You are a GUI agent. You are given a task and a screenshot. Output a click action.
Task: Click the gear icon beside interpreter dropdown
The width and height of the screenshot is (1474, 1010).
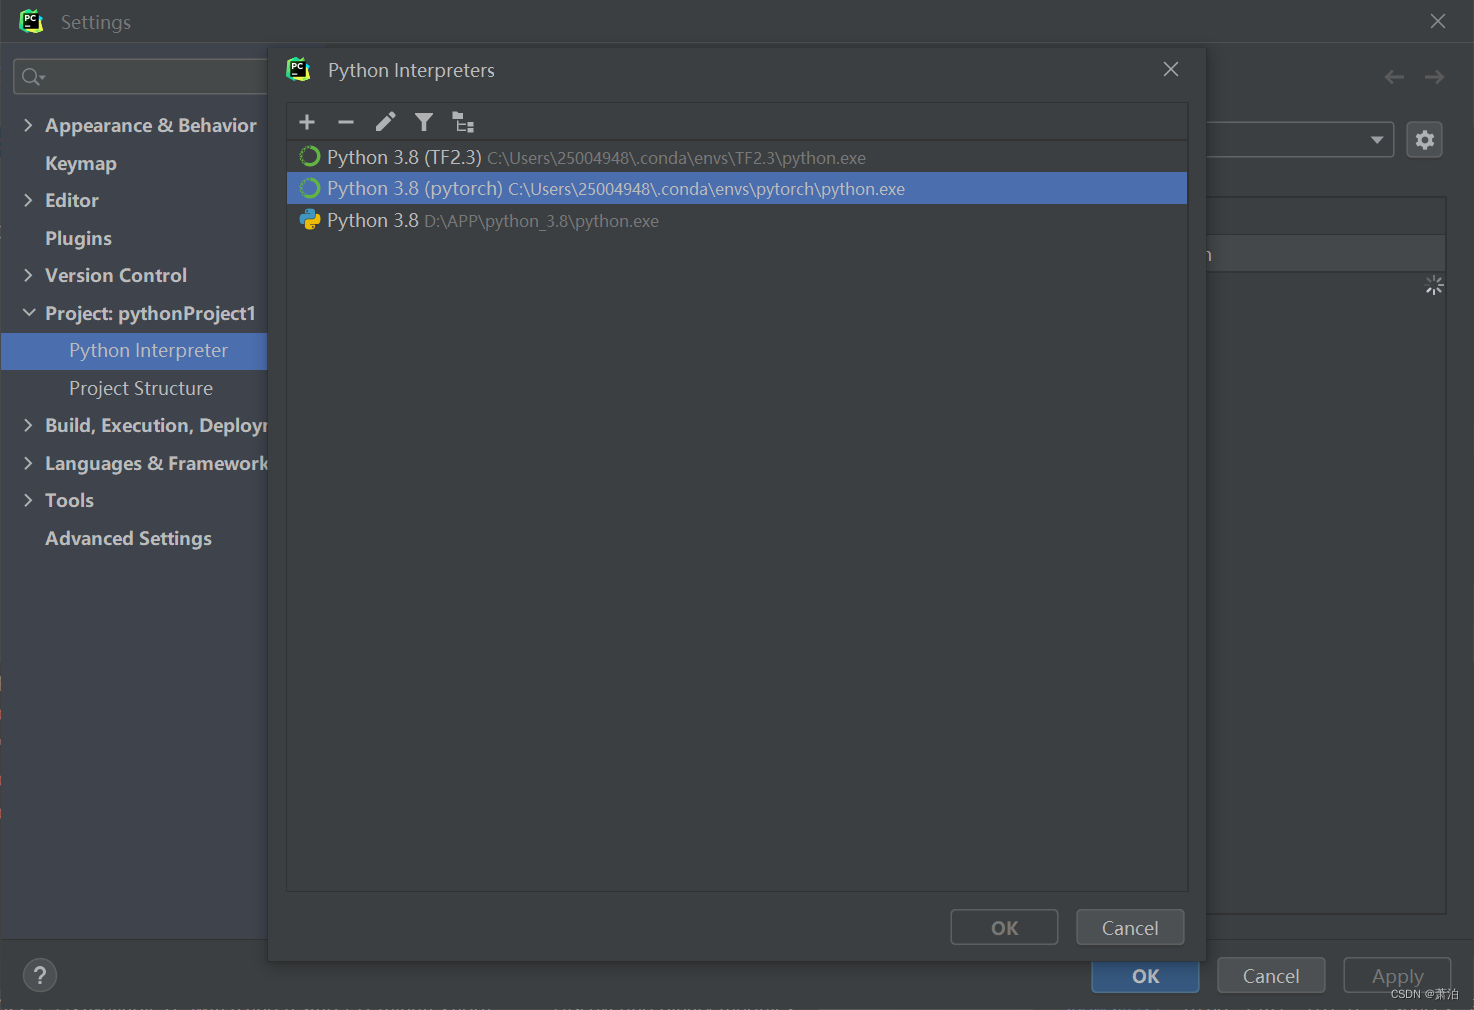click(x=1425, y=140)
